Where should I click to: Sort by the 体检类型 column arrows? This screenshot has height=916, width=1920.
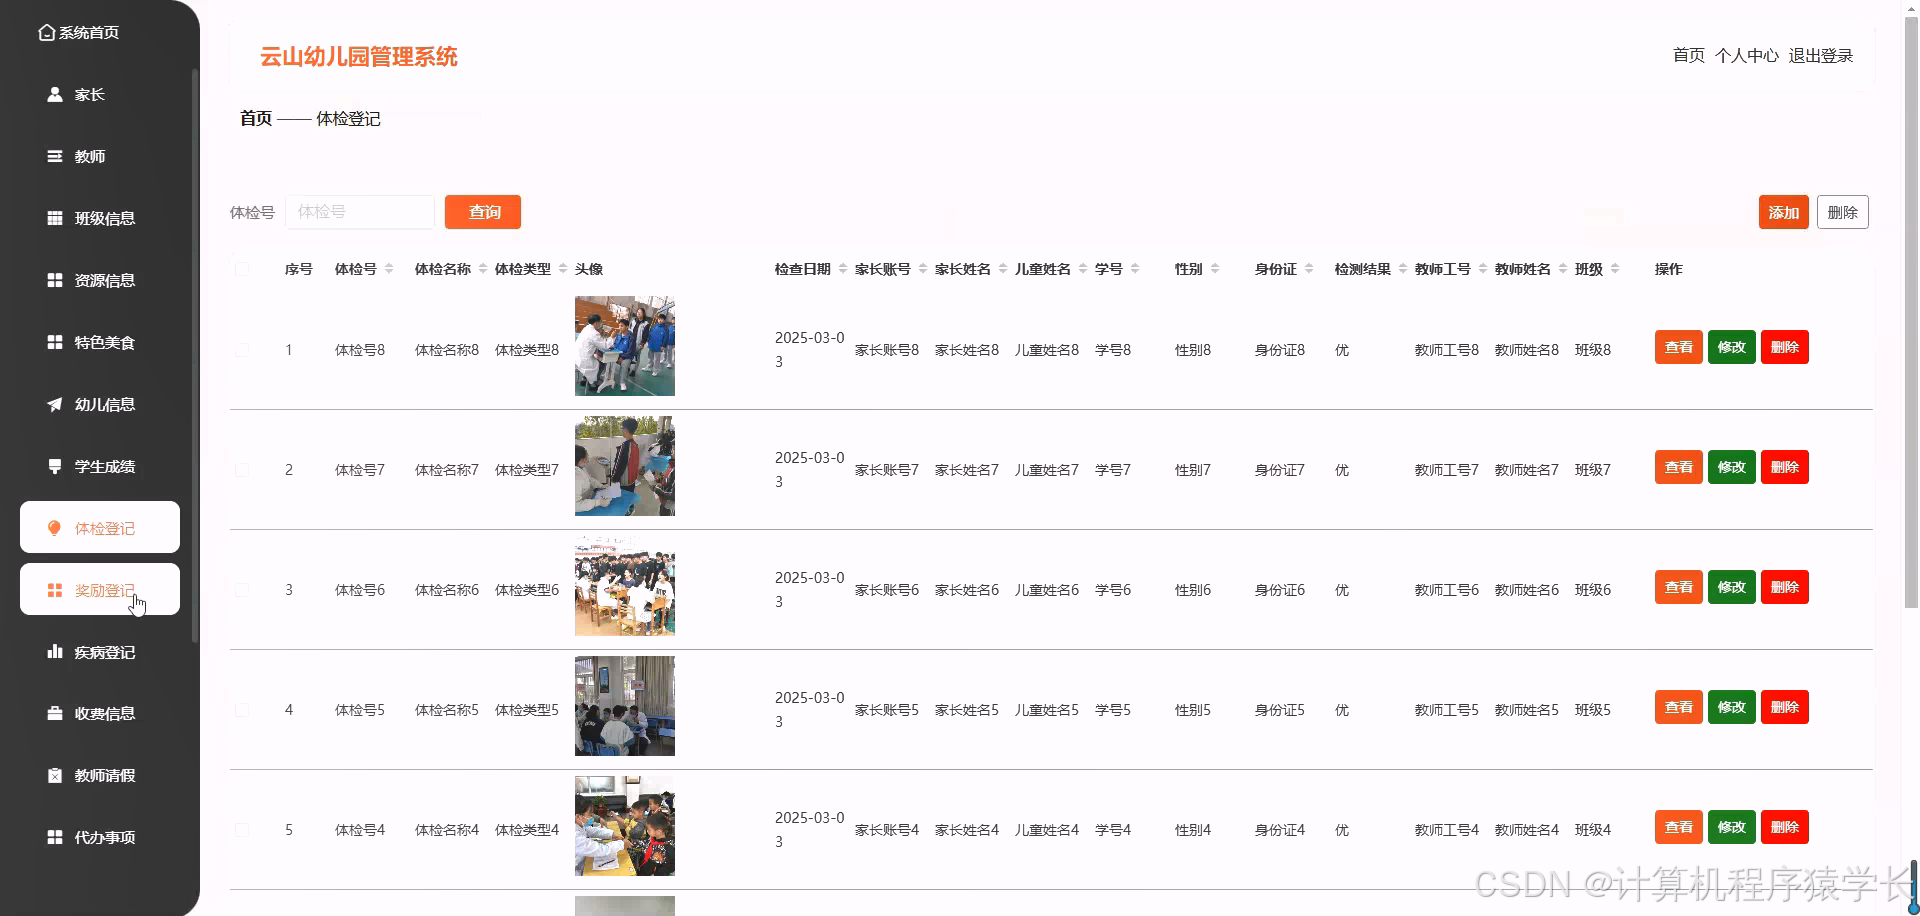(563, 269)
